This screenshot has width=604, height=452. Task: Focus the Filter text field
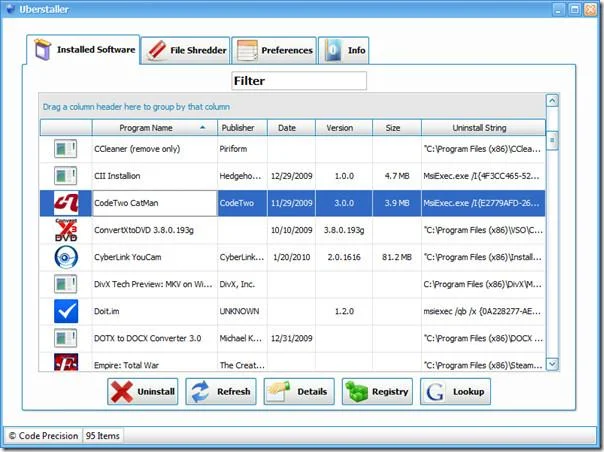pos(299,81)
